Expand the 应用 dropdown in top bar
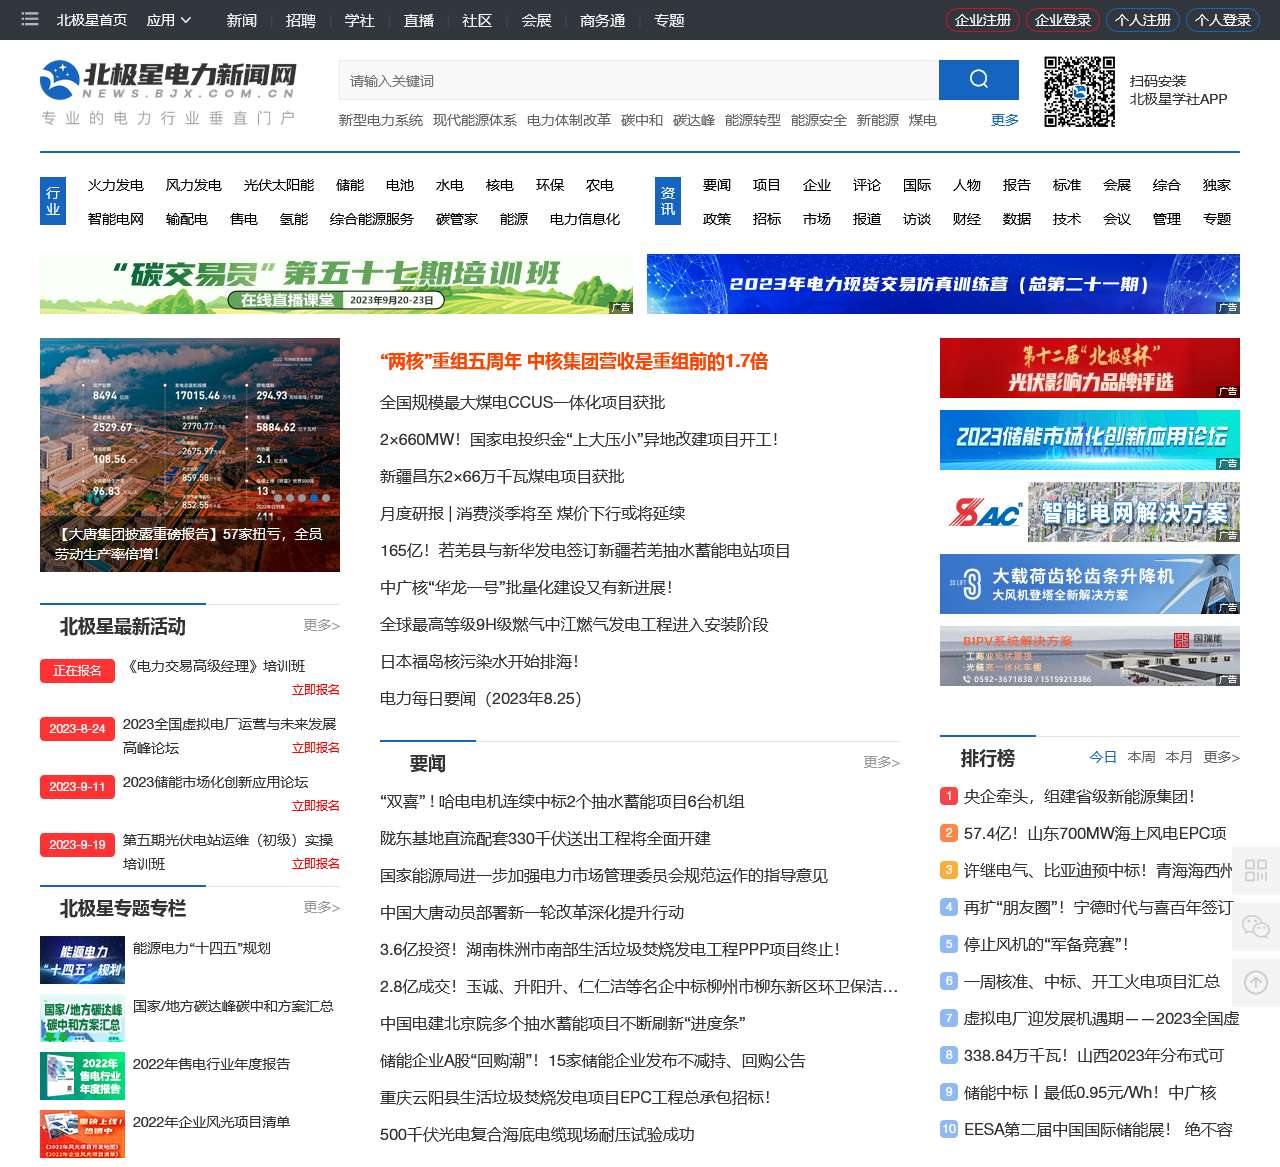The image size is (1280, 1167). (x=169, y=20)
